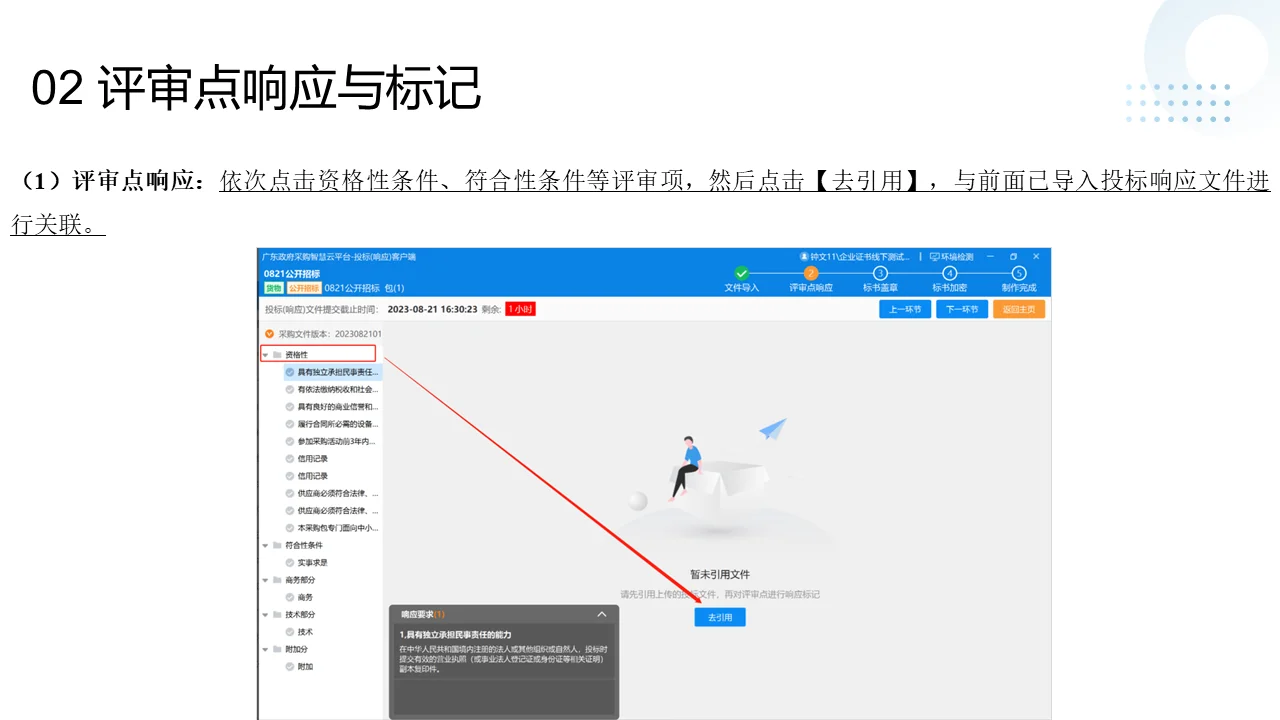Select the completed 文件导入 step icon
Screen dimensions: 1280x720
point(741,273)
